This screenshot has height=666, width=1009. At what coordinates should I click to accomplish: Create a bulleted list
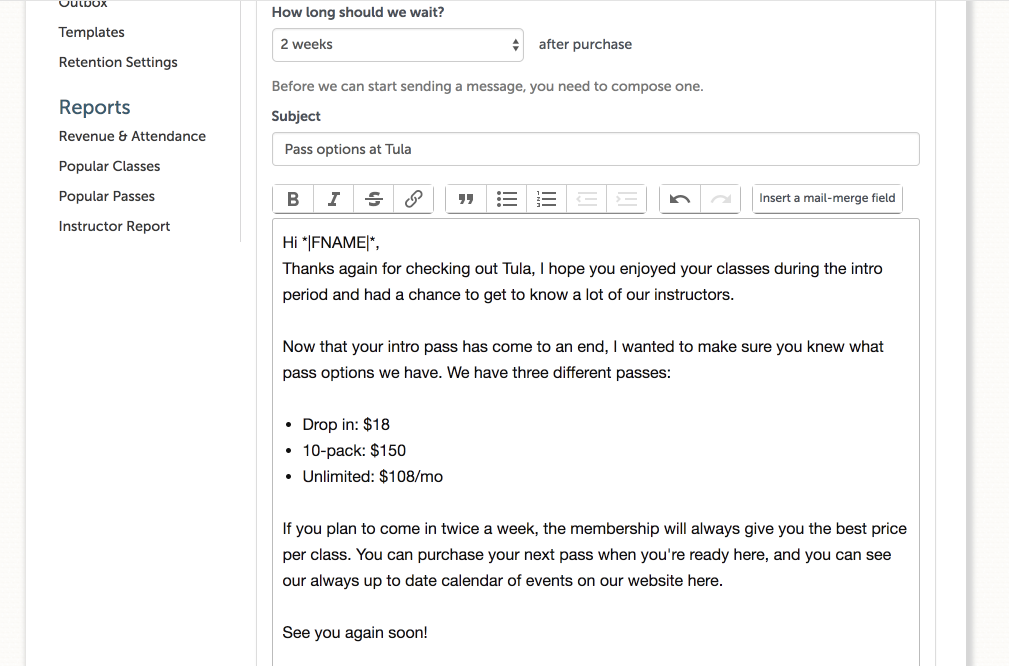(506, 199)
